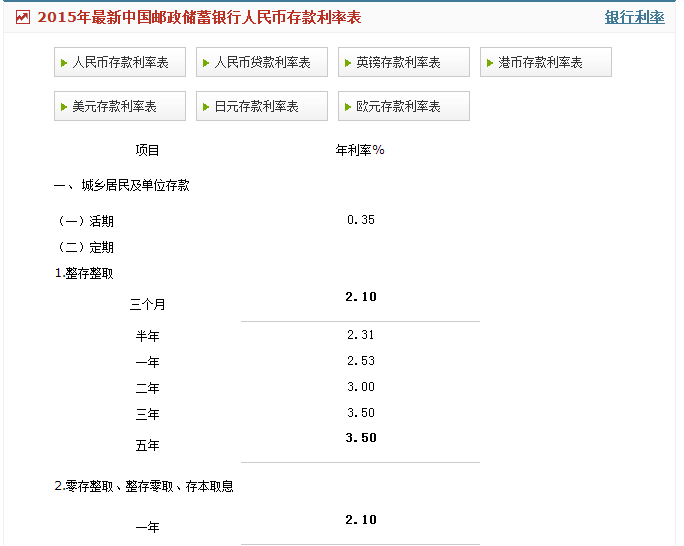Select the 年利率% column header
This screenshot has height=546, width=684.
click(360, 150)
